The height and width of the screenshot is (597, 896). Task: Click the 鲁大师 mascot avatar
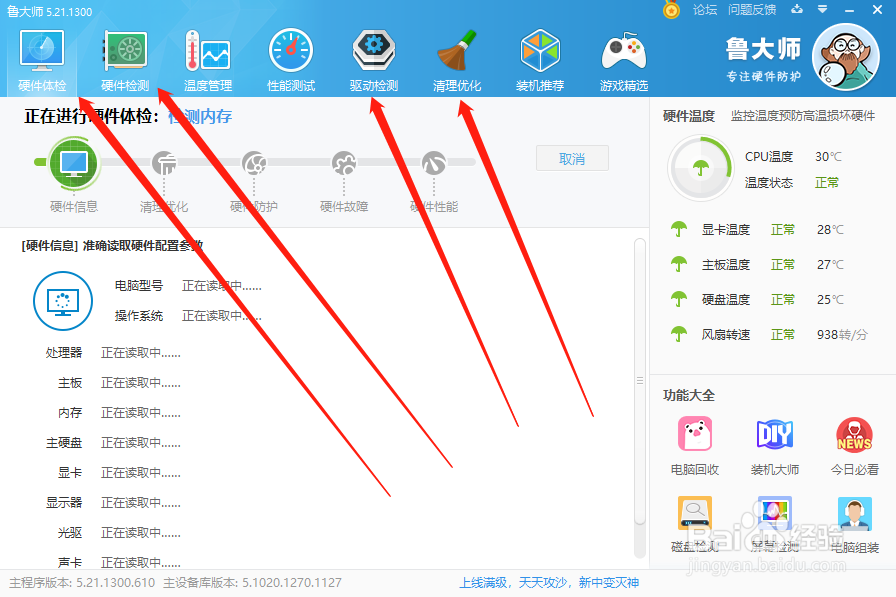tap(845, 57)
